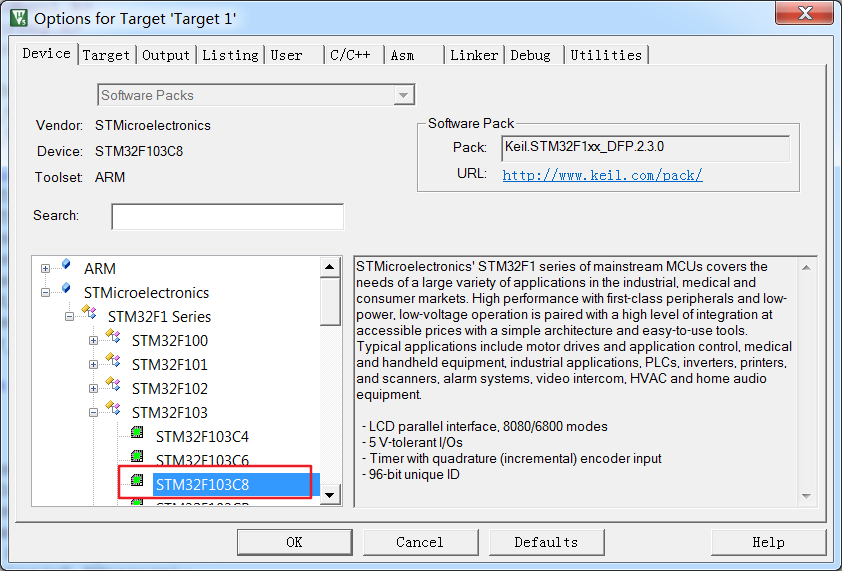Click the STMicroelectronics vendor diamond icon
Image resolution: width=842 pixels, height=571 pixels.
coord(66,288)
